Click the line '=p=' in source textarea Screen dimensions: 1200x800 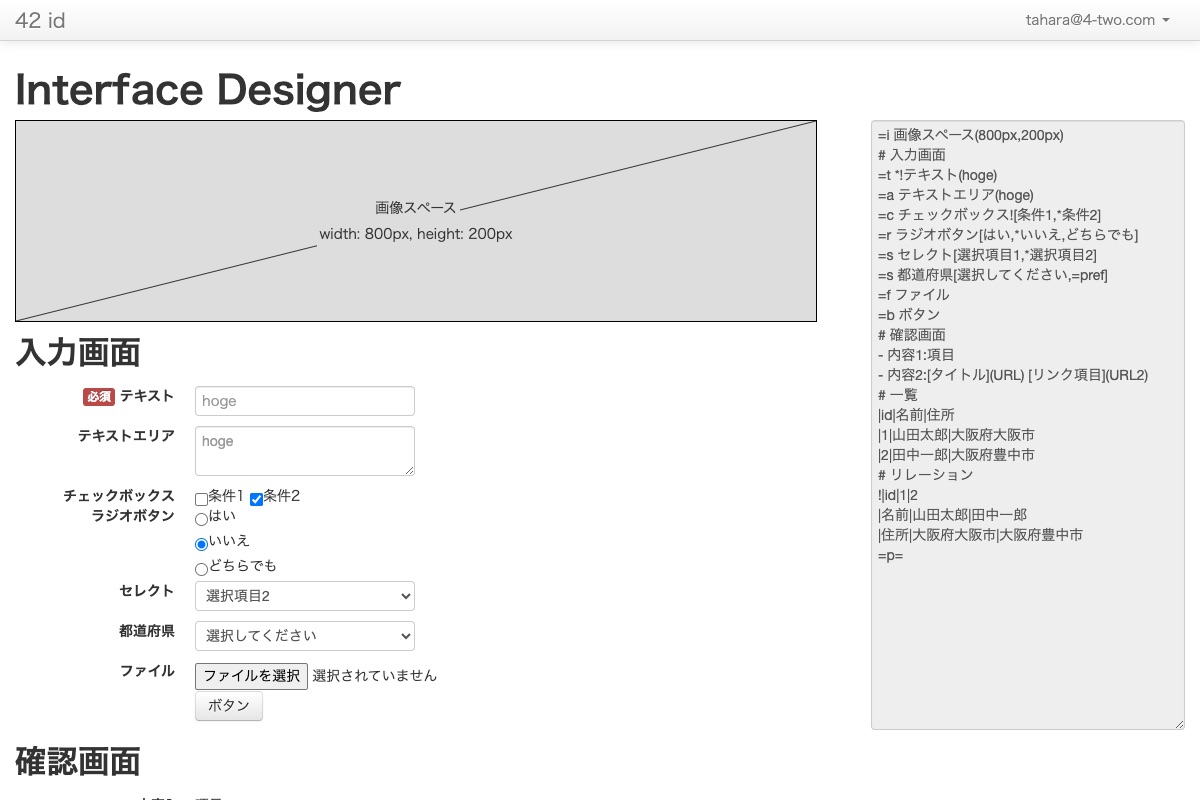click(891, 555)
